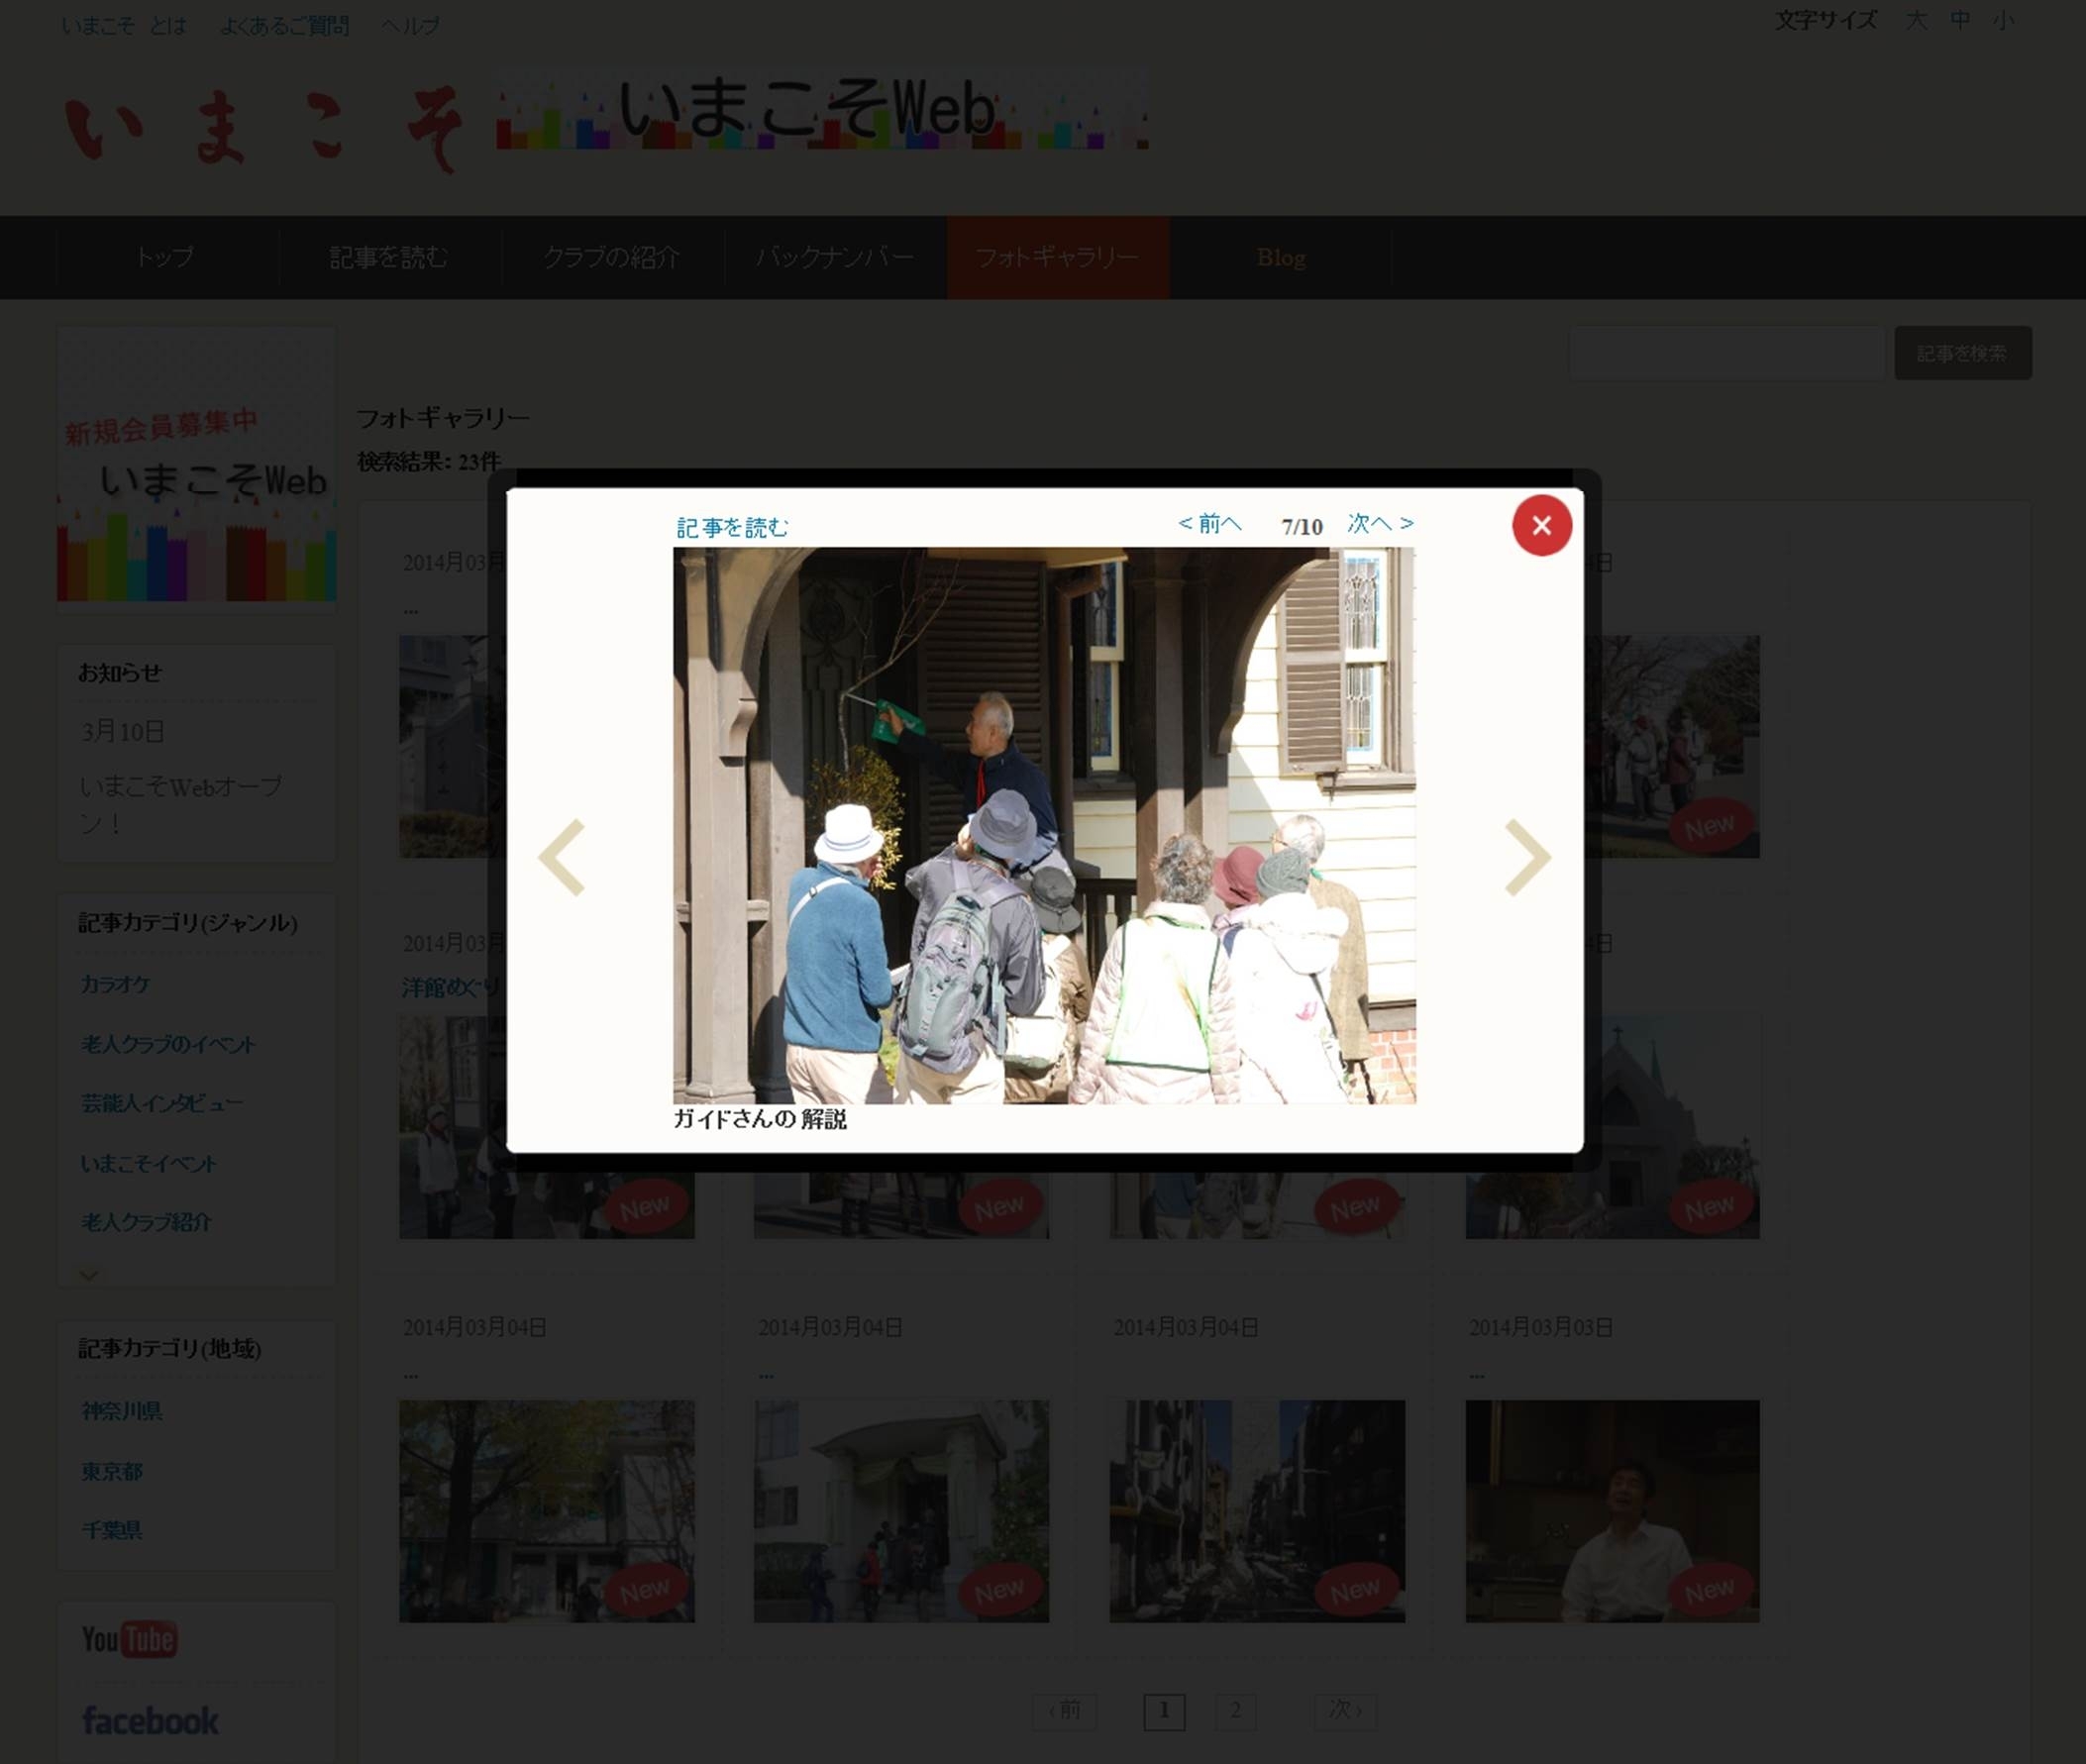This screenshot has height=1764, width=2086.
Task: Select the 東京都 region
Action: tap(111, 1471)
